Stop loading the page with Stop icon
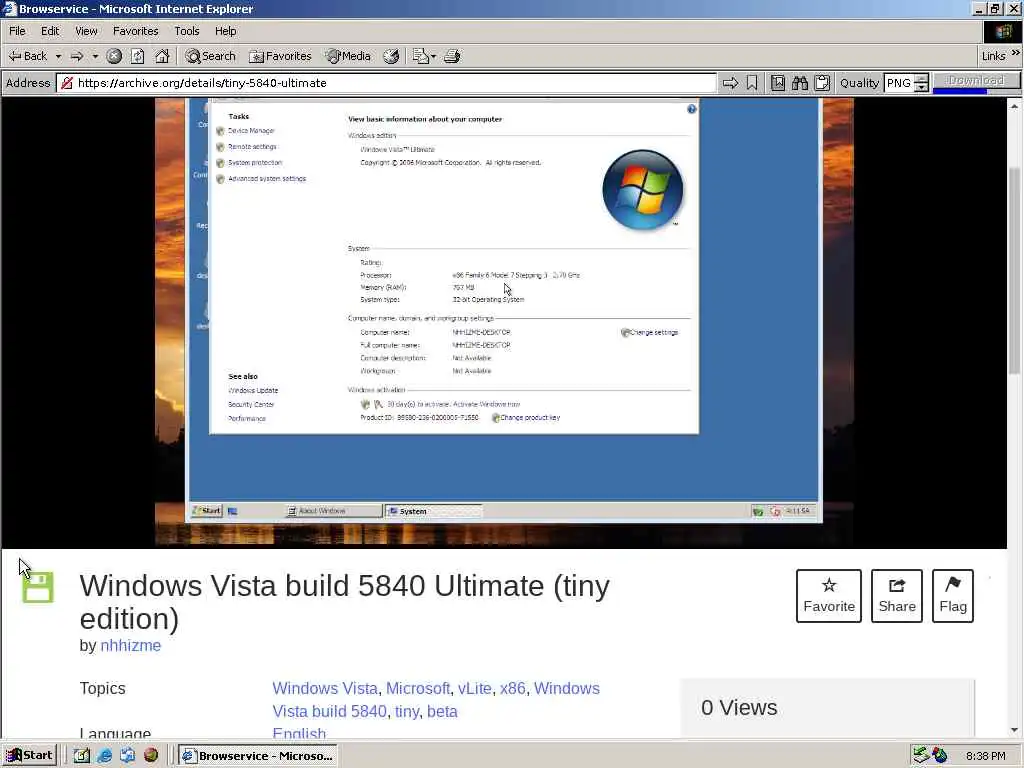This screenshot has height=768, width=1024. click(x=114, y=56)
